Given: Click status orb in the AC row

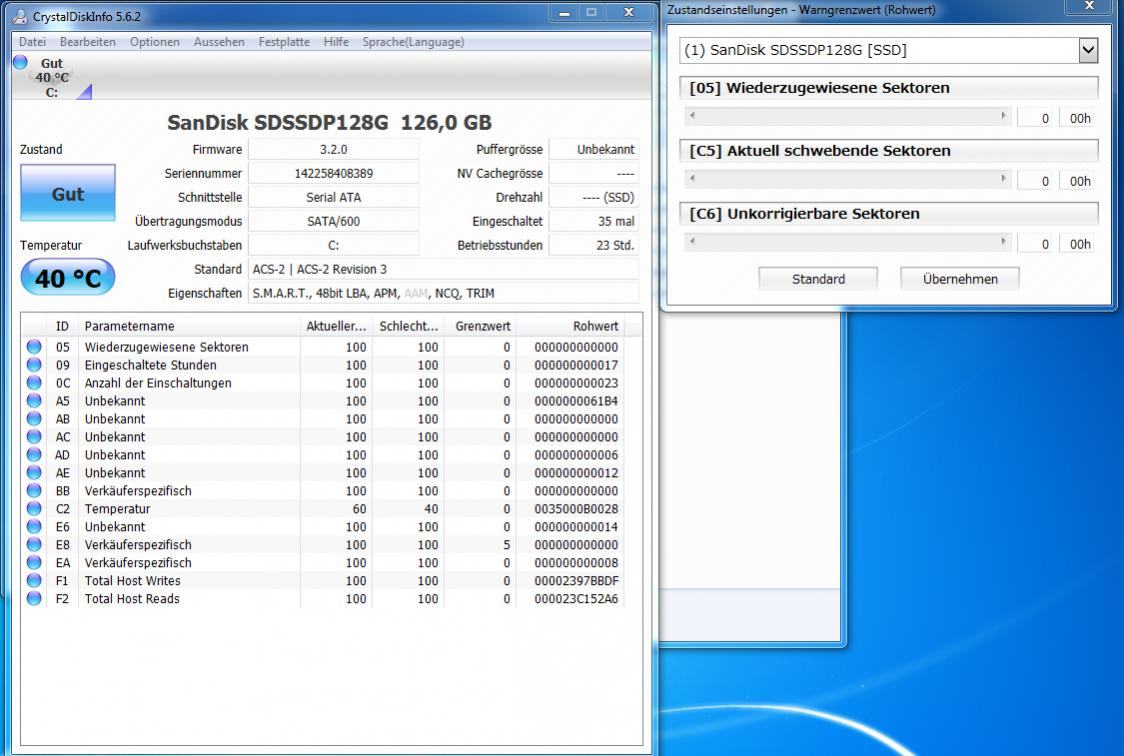Looking at the screenshot, I should pos(34,436).
